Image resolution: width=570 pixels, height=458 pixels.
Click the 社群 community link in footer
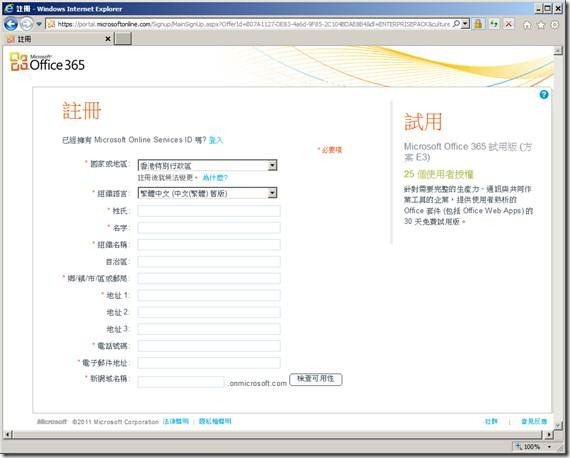(x=491, y=421)
